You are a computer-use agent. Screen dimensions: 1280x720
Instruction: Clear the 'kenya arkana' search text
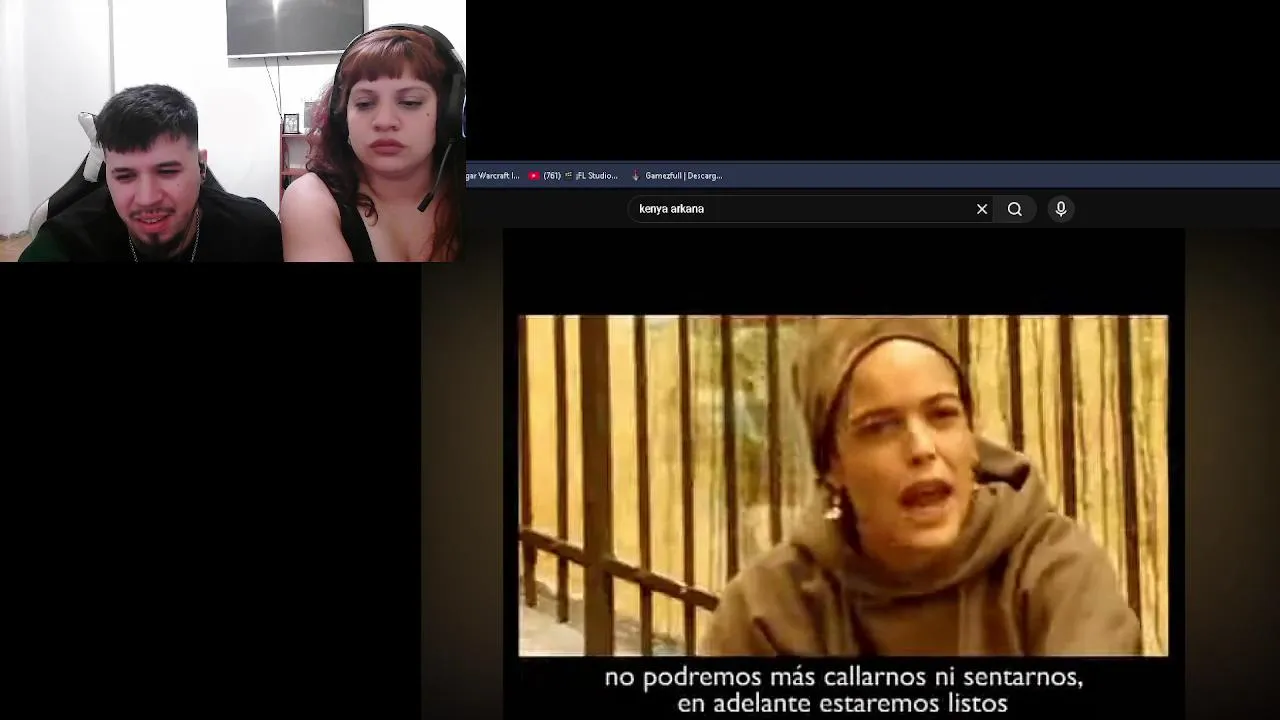point(982,209)
